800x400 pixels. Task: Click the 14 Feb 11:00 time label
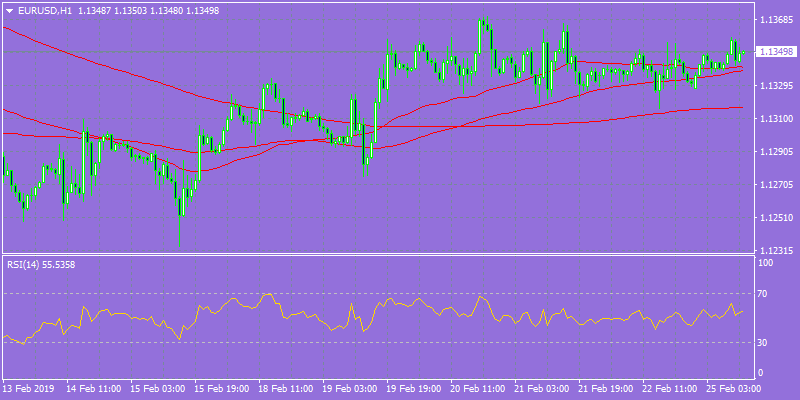coord(94,389)
